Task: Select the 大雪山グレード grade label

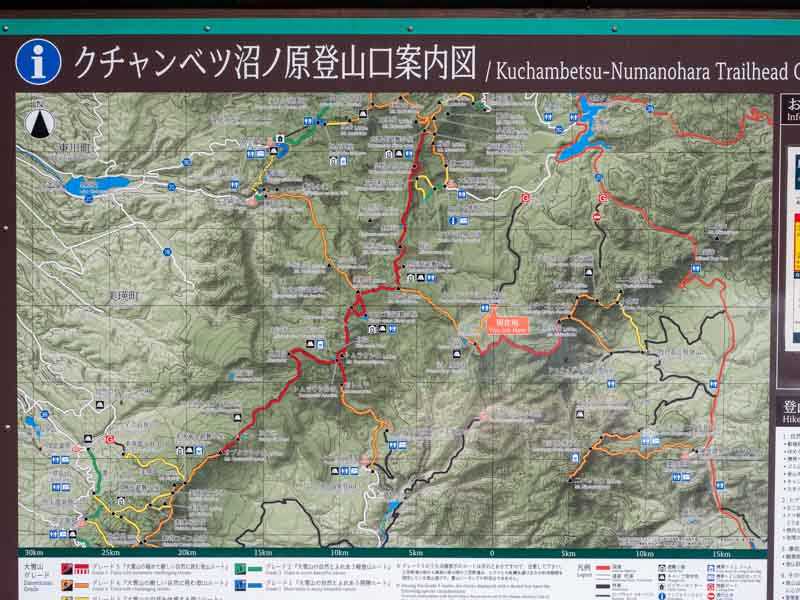Action: coord(36,572)
